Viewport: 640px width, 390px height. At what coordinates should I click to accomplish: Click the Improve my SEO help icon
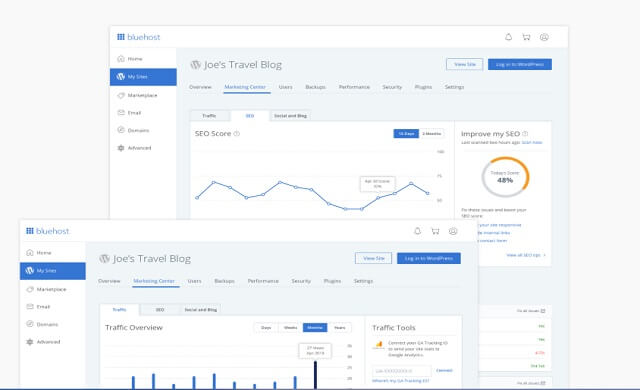(525, 133)
